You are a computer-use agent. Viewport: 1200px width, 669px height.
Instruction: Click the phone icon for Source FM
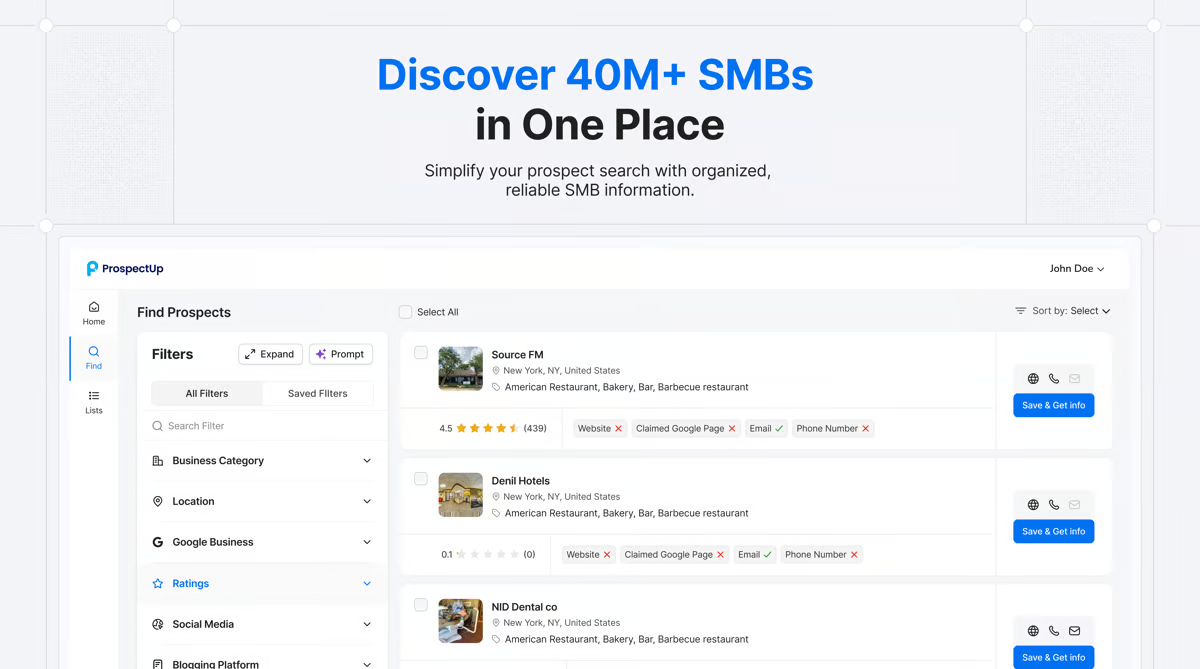click(1054, 379)
